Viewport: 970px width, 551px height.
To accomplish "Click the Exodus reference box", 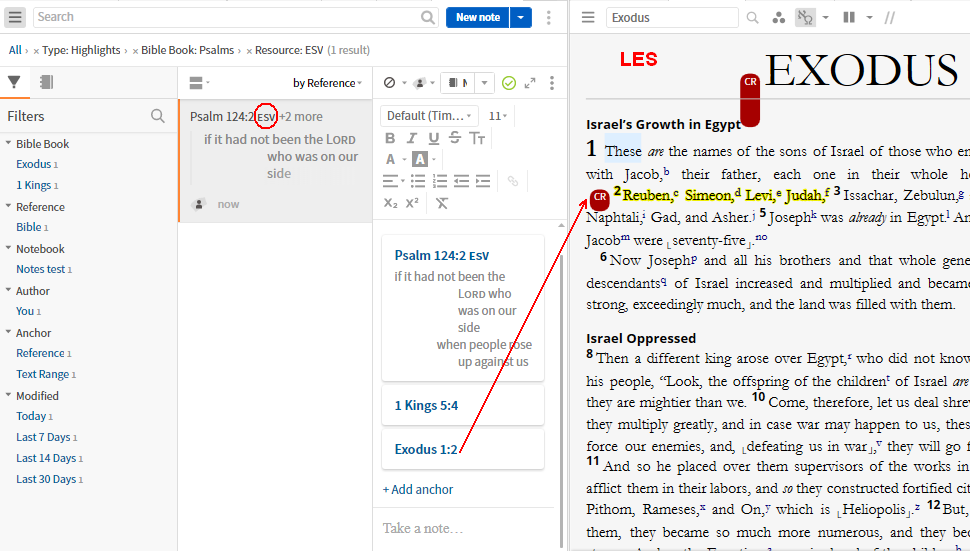I will point(672,17).
